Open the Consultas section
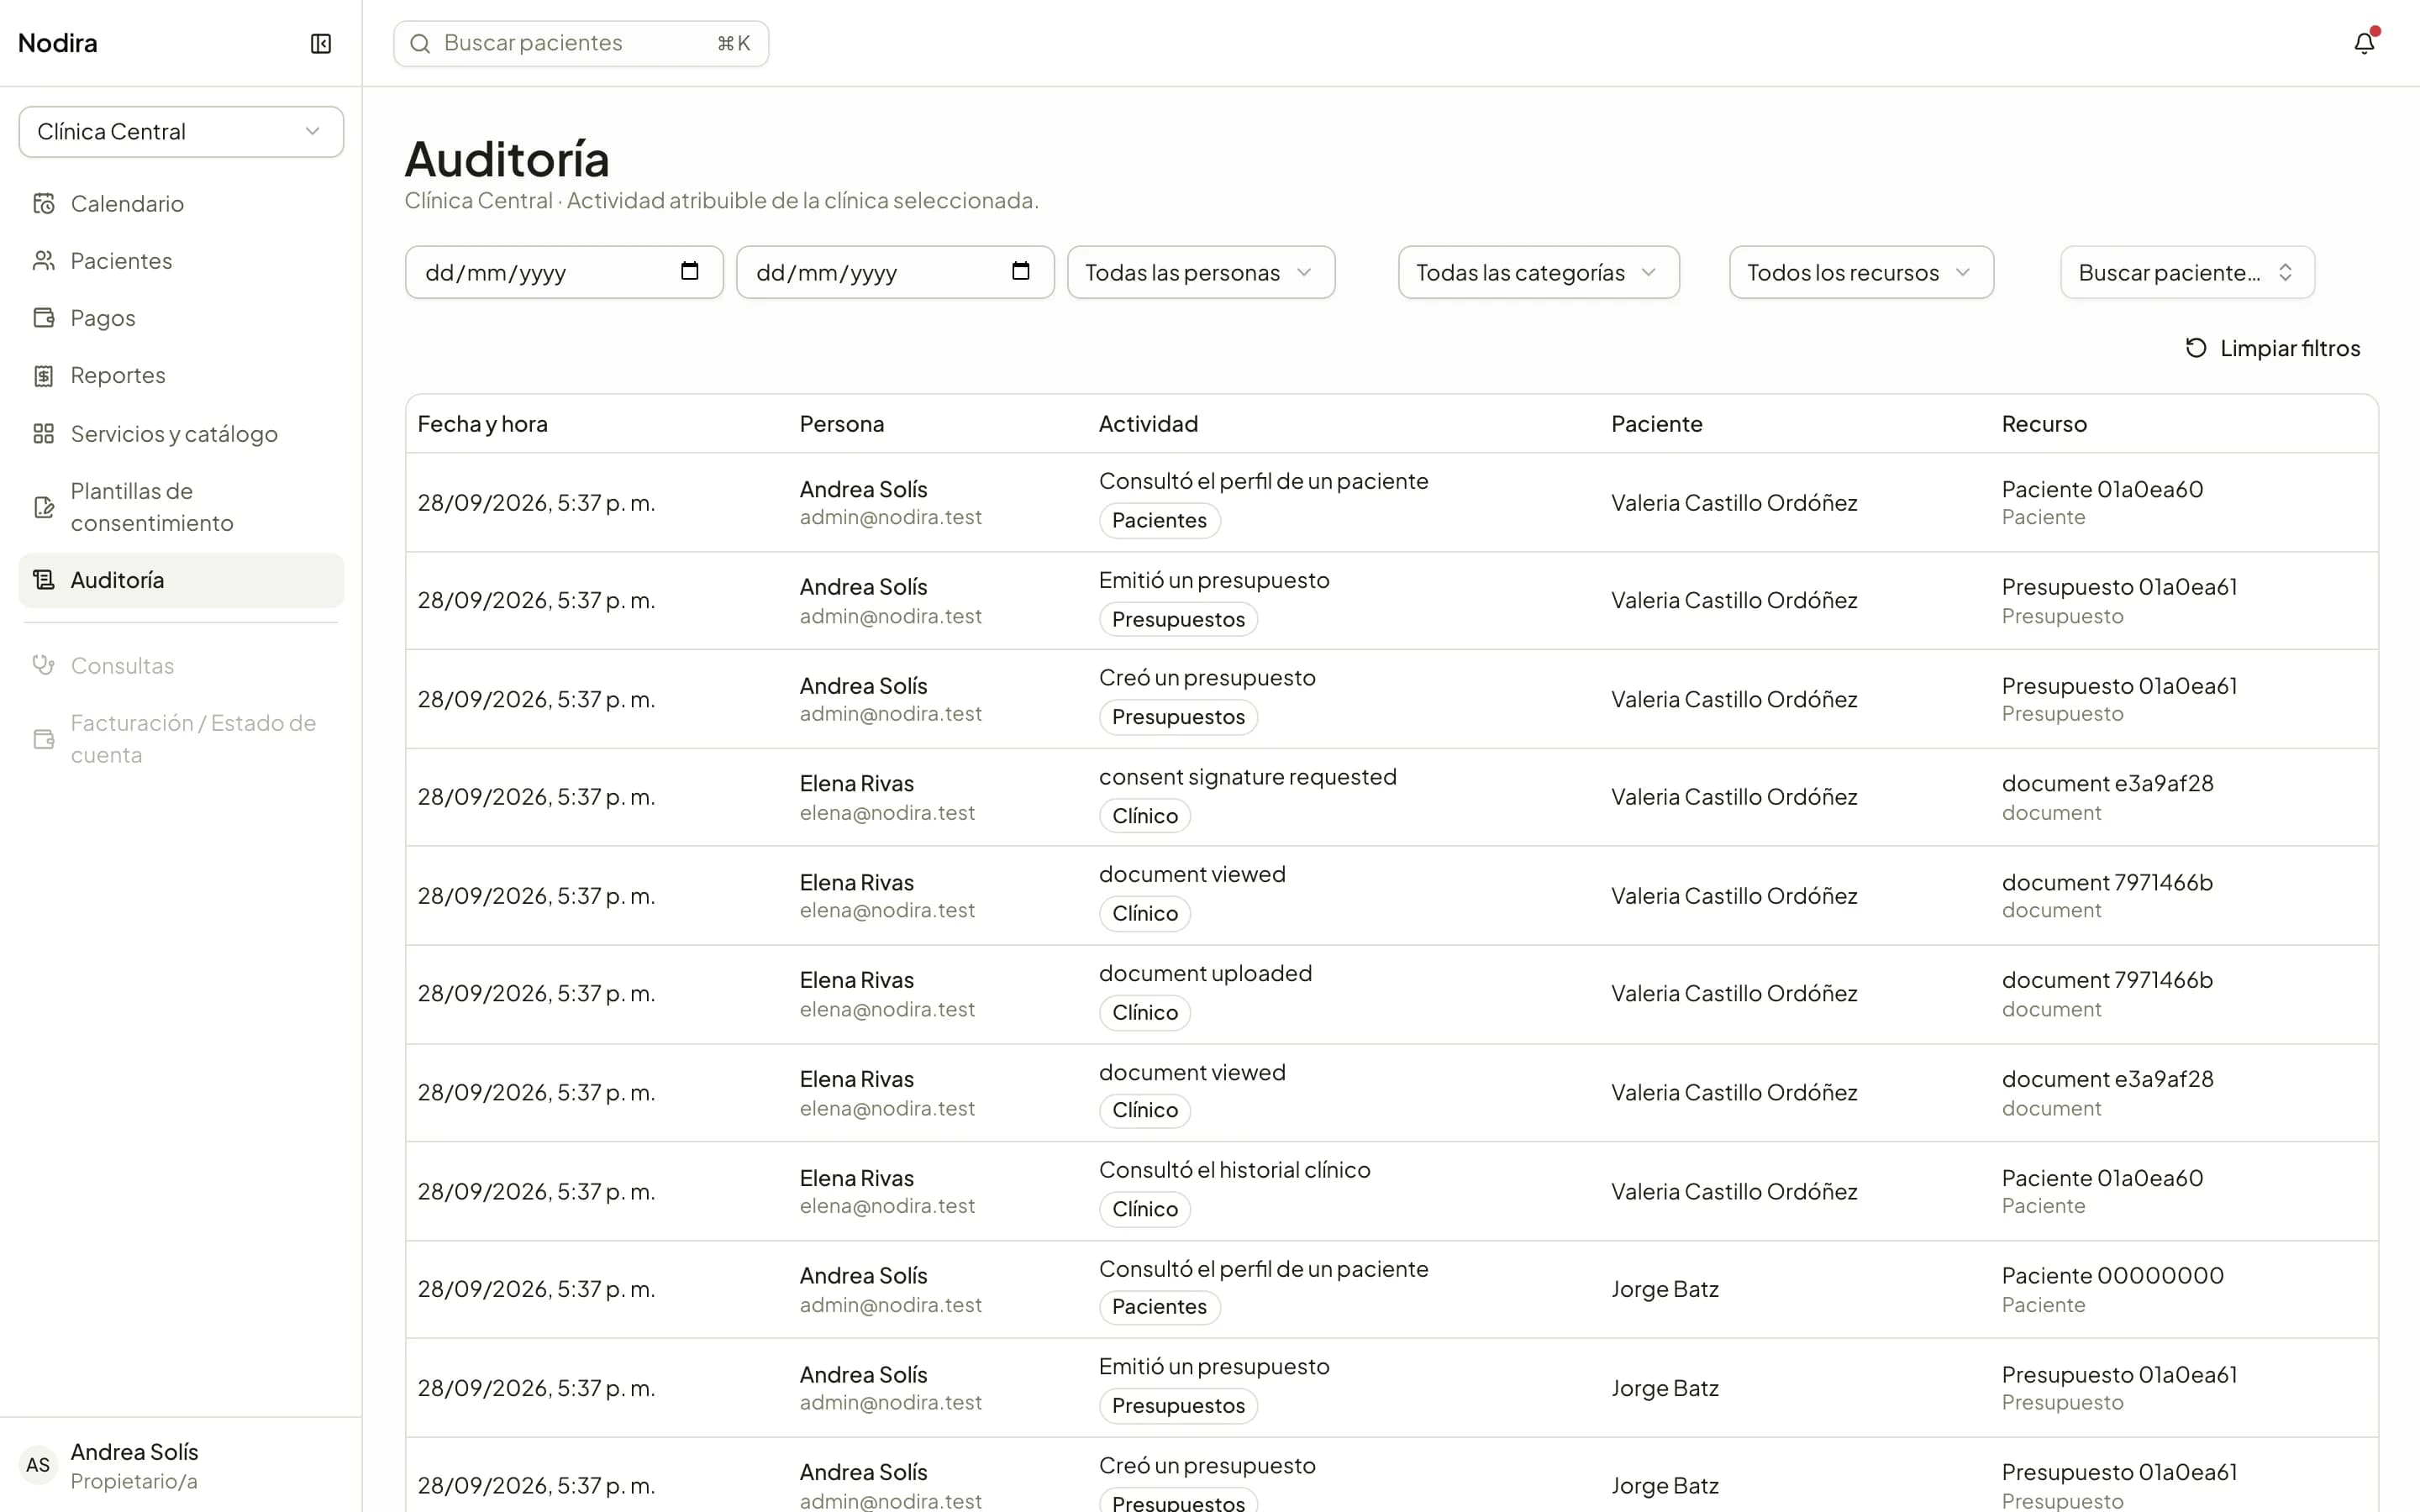 tap(181, 665)
